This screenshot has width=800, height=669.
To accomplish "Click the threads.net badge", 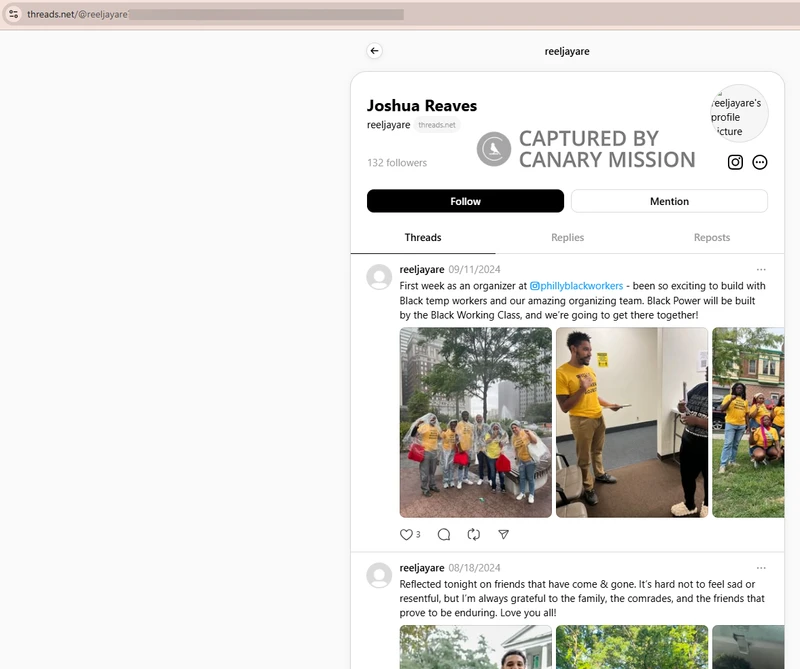I will coord(437,125).
